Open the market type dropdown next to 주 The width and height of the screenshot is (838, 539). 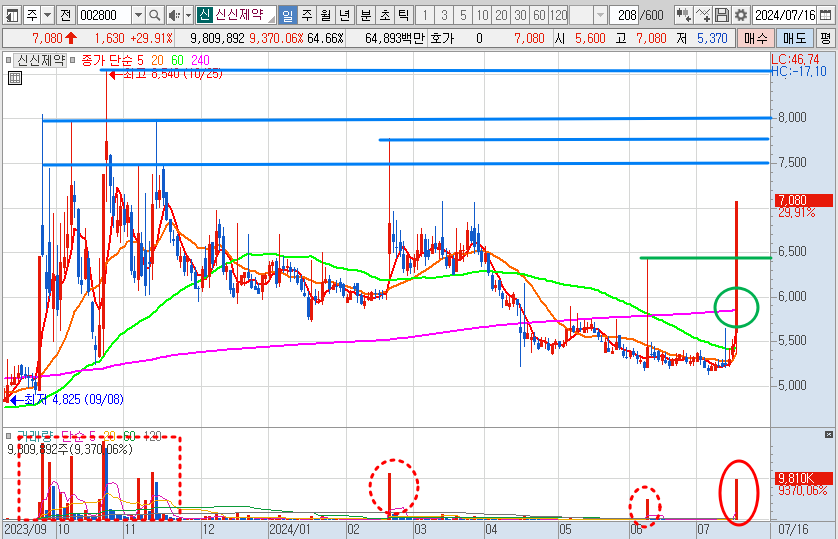coord(48,15)
